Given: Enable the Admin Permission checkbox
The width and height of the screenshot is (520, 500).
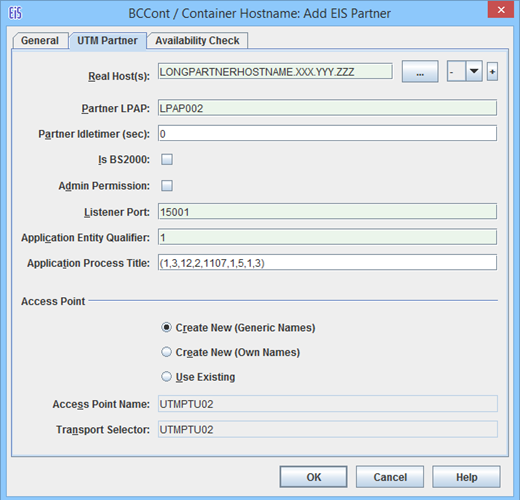Looking at the screenshot, I should pyautogui.click(x=167, y=185).
